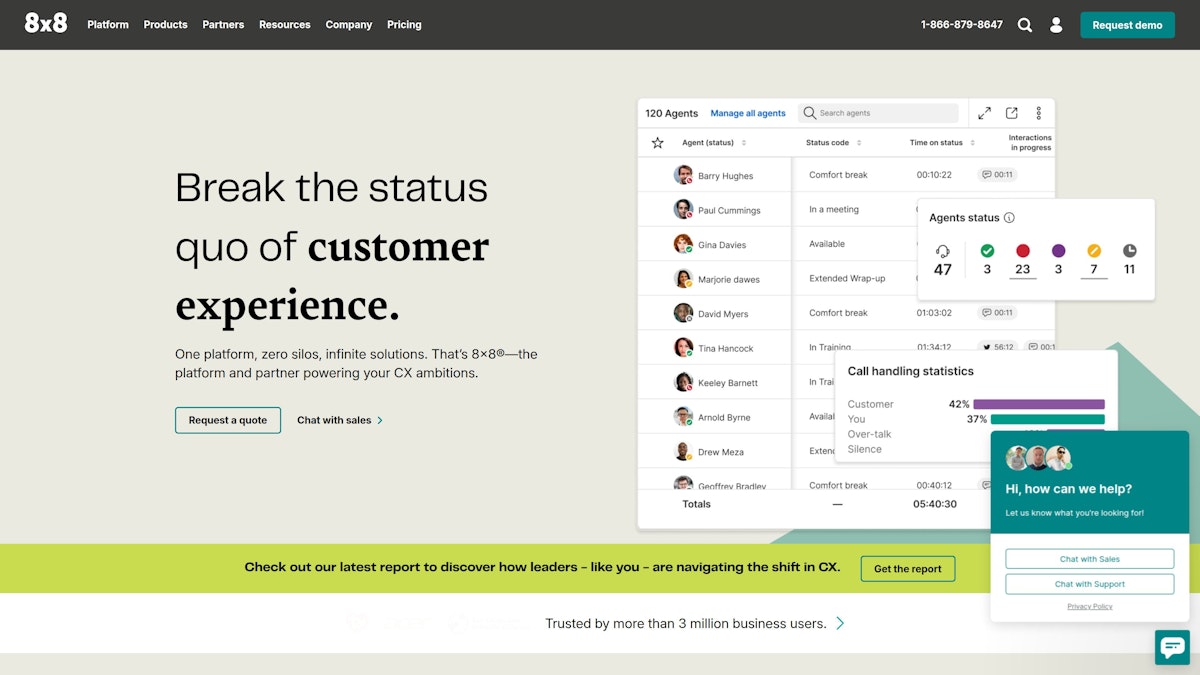The image size is (1200, 675).
Task: Click Chat with Sales in chat popup
Action: [1090, 559]
